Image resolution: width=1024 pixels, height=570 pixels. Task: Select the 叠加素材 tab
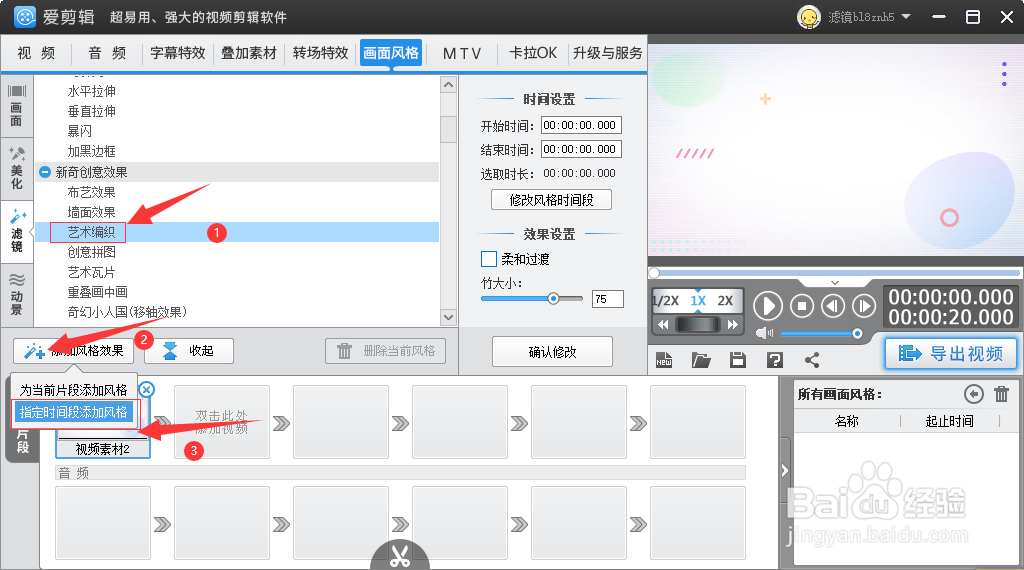coord(249,53)
